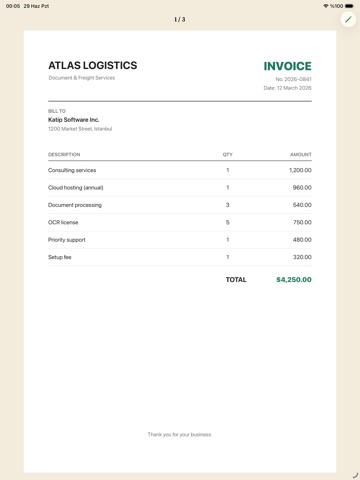Tap the 00:05 clock in status bar

13,6
